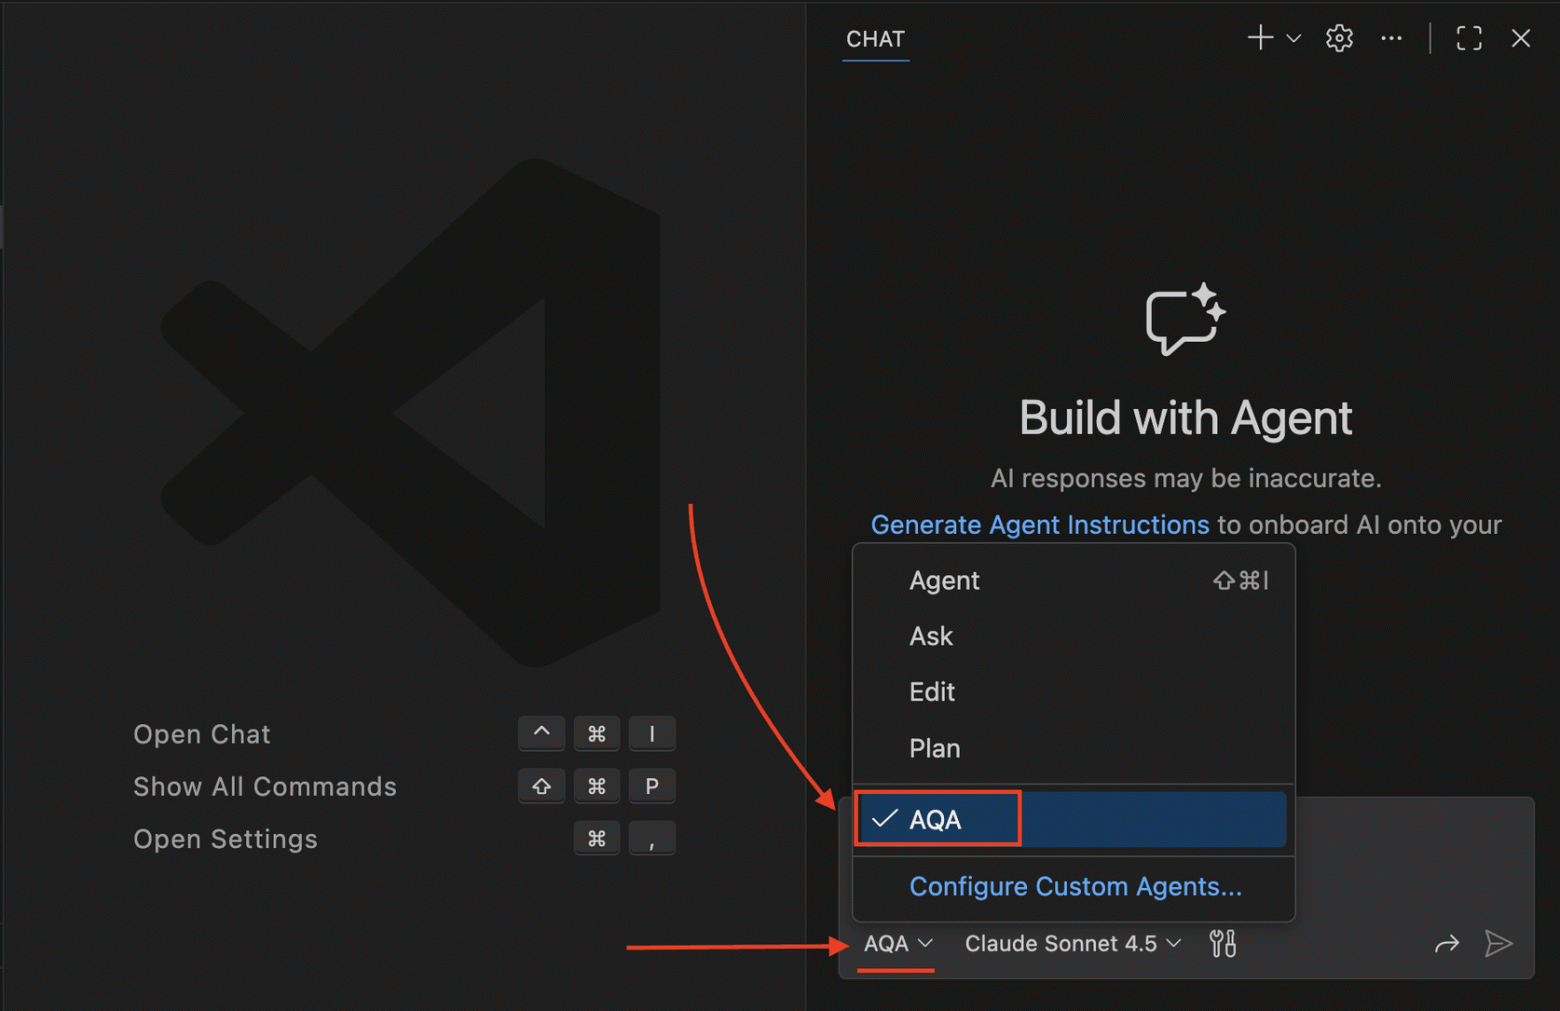Viewport: 1560px width, 1011px height.
Task: Open the AQA mode dropdown
Action: coord(897,943)
